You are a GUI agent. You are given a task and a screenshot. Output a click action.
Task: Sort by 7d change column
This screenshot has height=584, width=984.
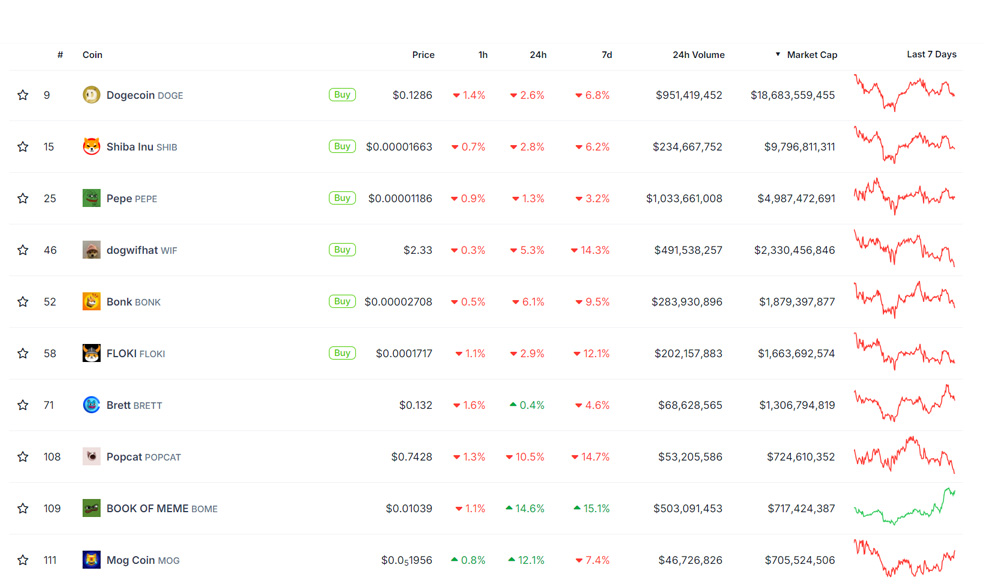pyautogui.click(x=607, y=55)
